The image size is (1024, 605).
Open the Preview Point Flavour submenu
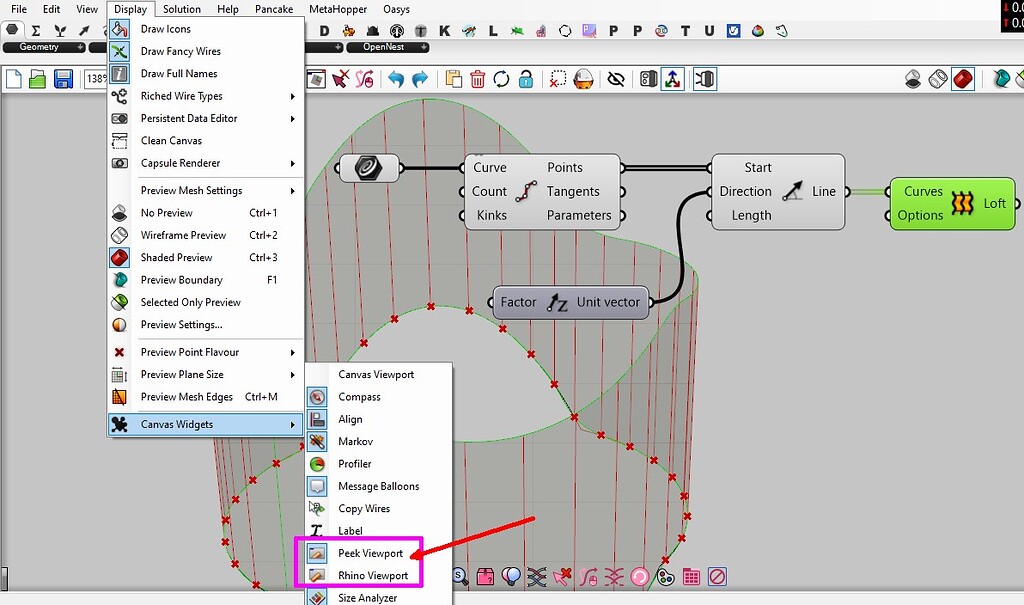[193, 352]
